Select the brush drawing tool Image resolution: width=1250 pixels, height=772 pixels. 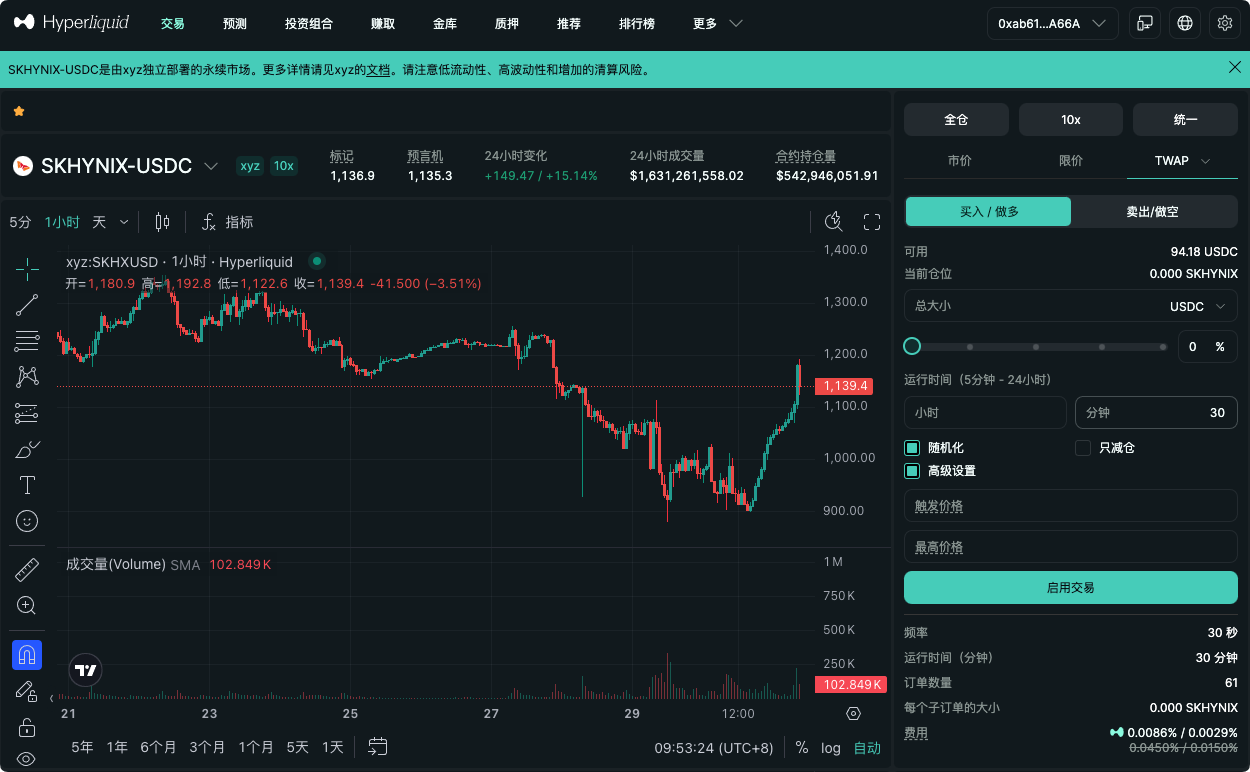coord(27,449)
